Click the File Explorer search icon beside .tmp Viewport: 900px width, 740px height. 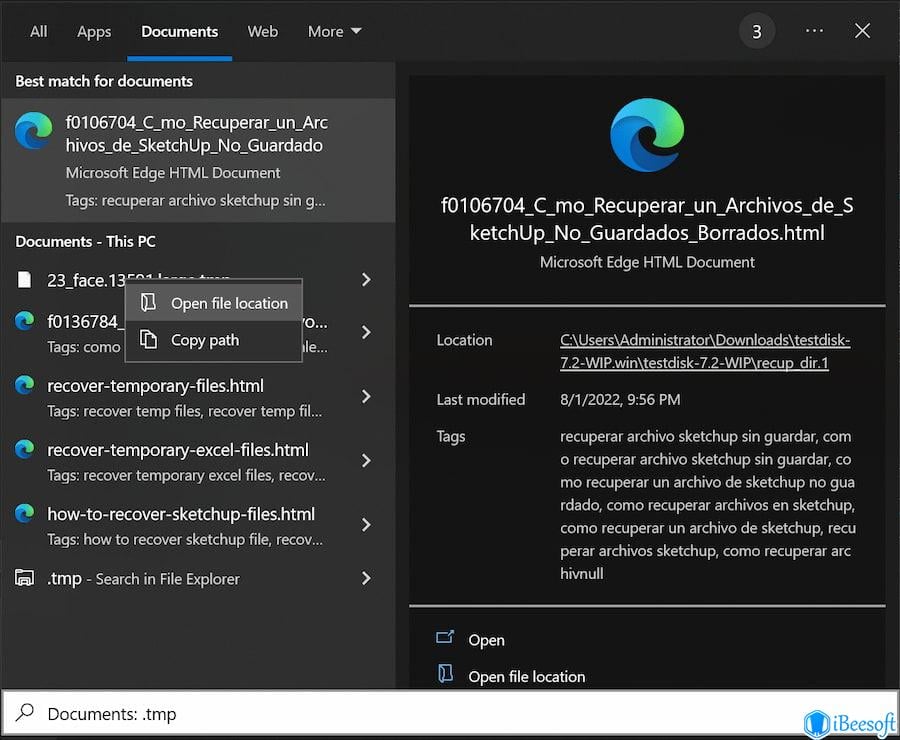(25, 578)
